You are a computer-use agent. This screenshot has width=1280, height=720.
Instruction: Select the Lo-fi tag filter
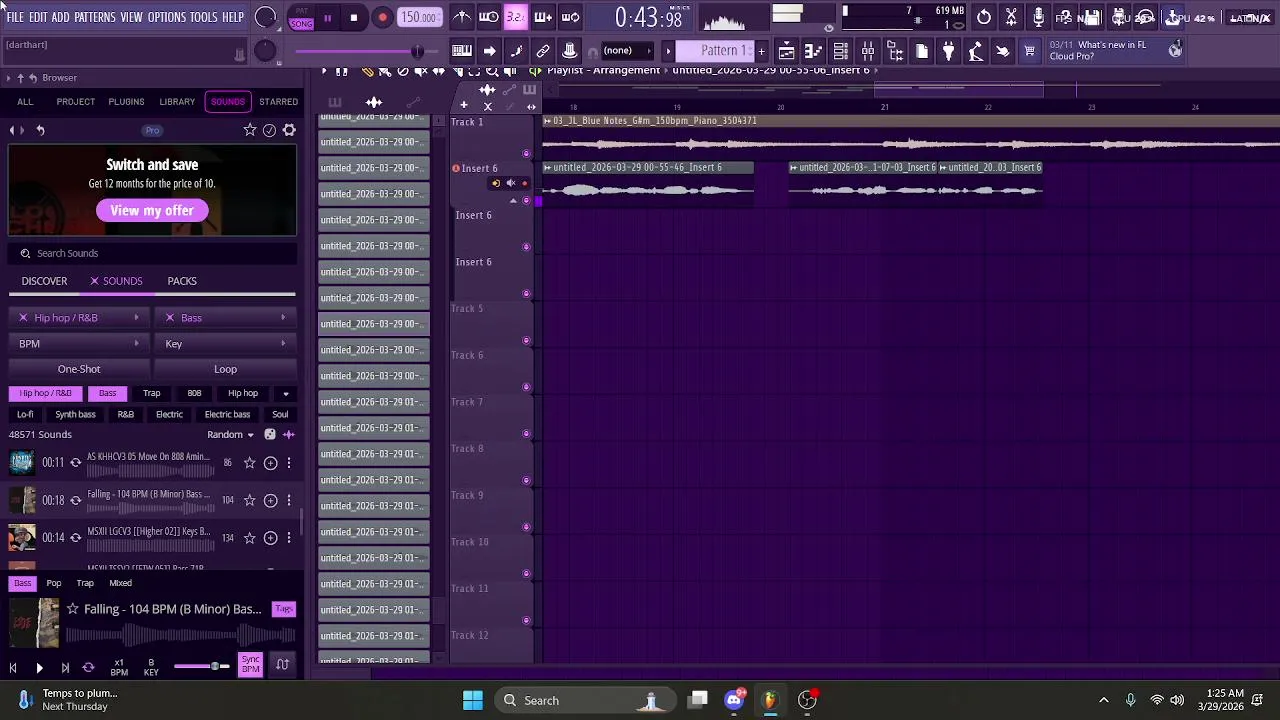click(25, 415)
